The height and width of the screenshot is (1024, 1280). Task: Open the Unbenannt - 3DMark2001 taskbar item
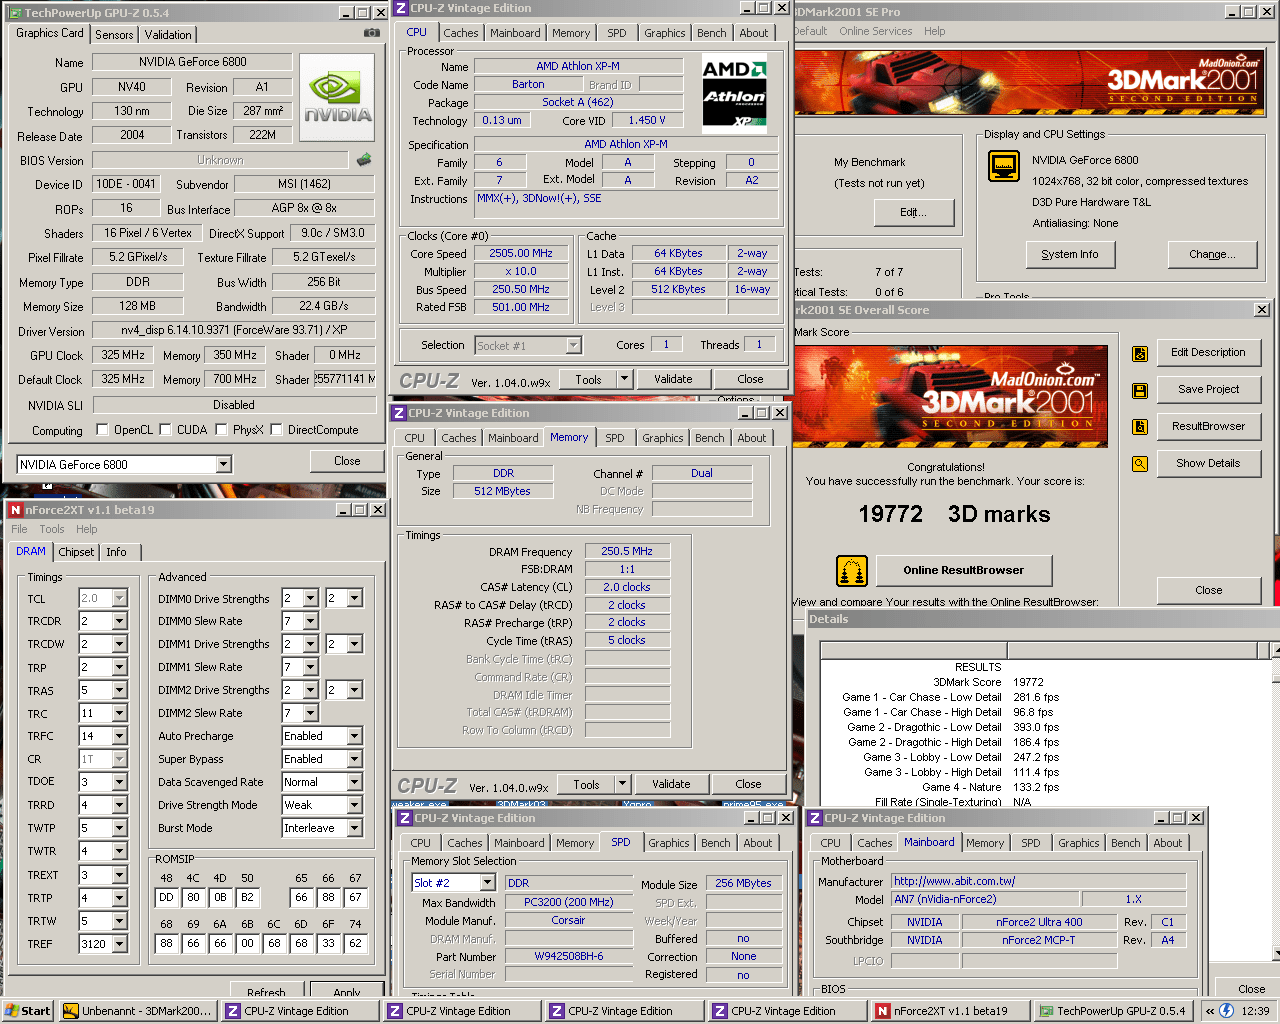[x=138, y=1011]
